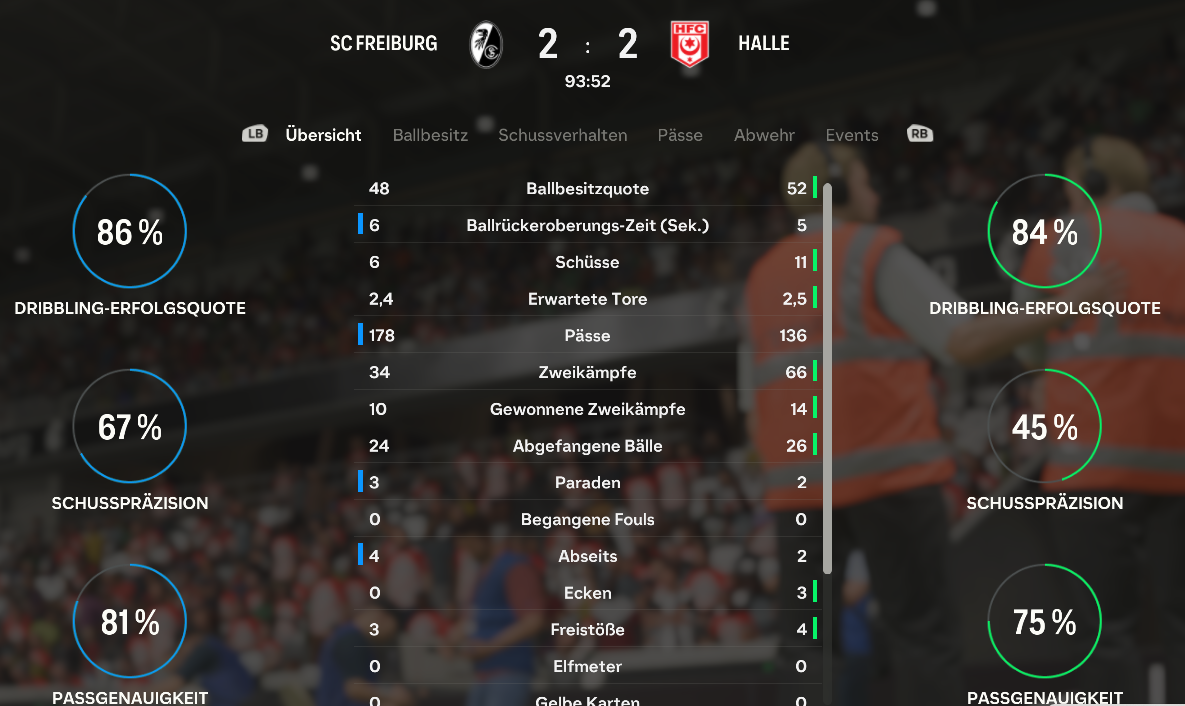Click Halle's 75% Passgenauigkeit circle
The image size is (1185, 706).
[1044, 622]
